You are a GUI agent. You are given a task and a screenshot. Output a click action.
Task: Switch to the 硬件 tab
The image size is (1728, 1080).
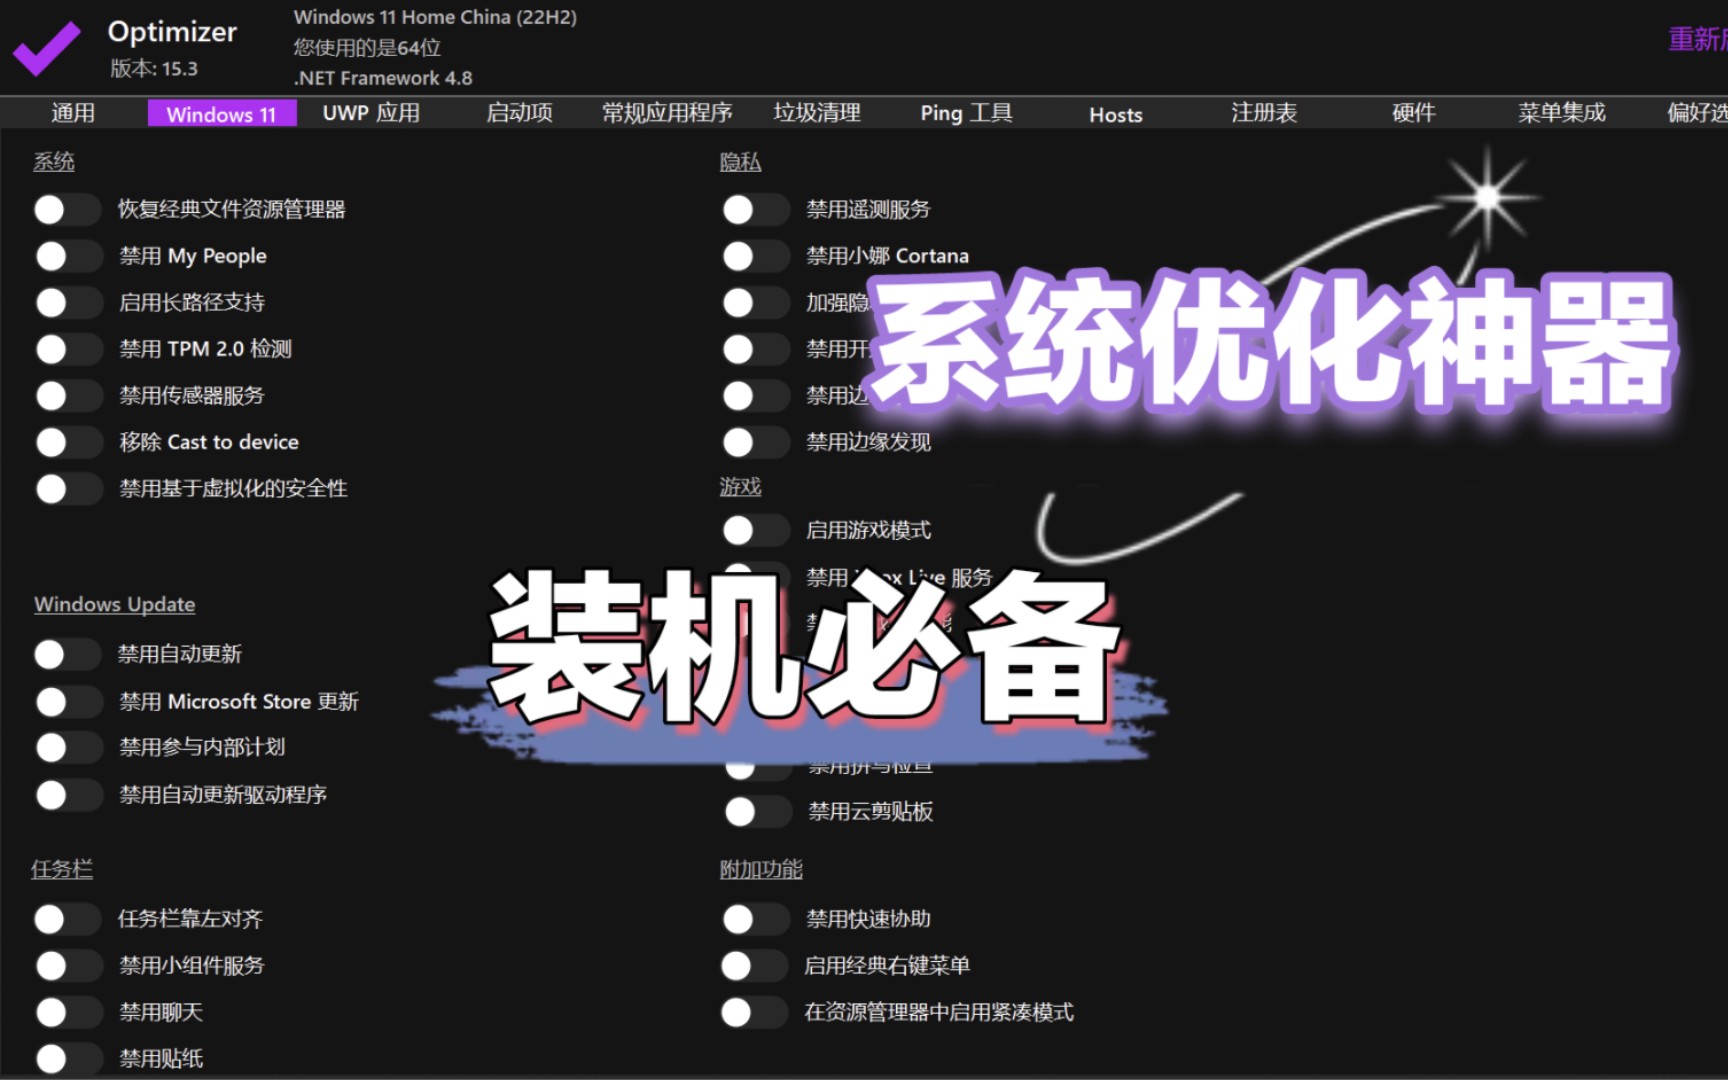1413,113
